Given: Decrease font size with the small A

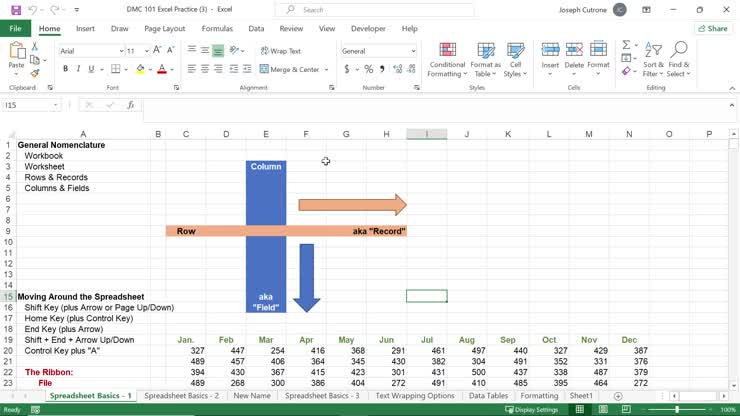Looking at the screenshot, I should point(170,50).
